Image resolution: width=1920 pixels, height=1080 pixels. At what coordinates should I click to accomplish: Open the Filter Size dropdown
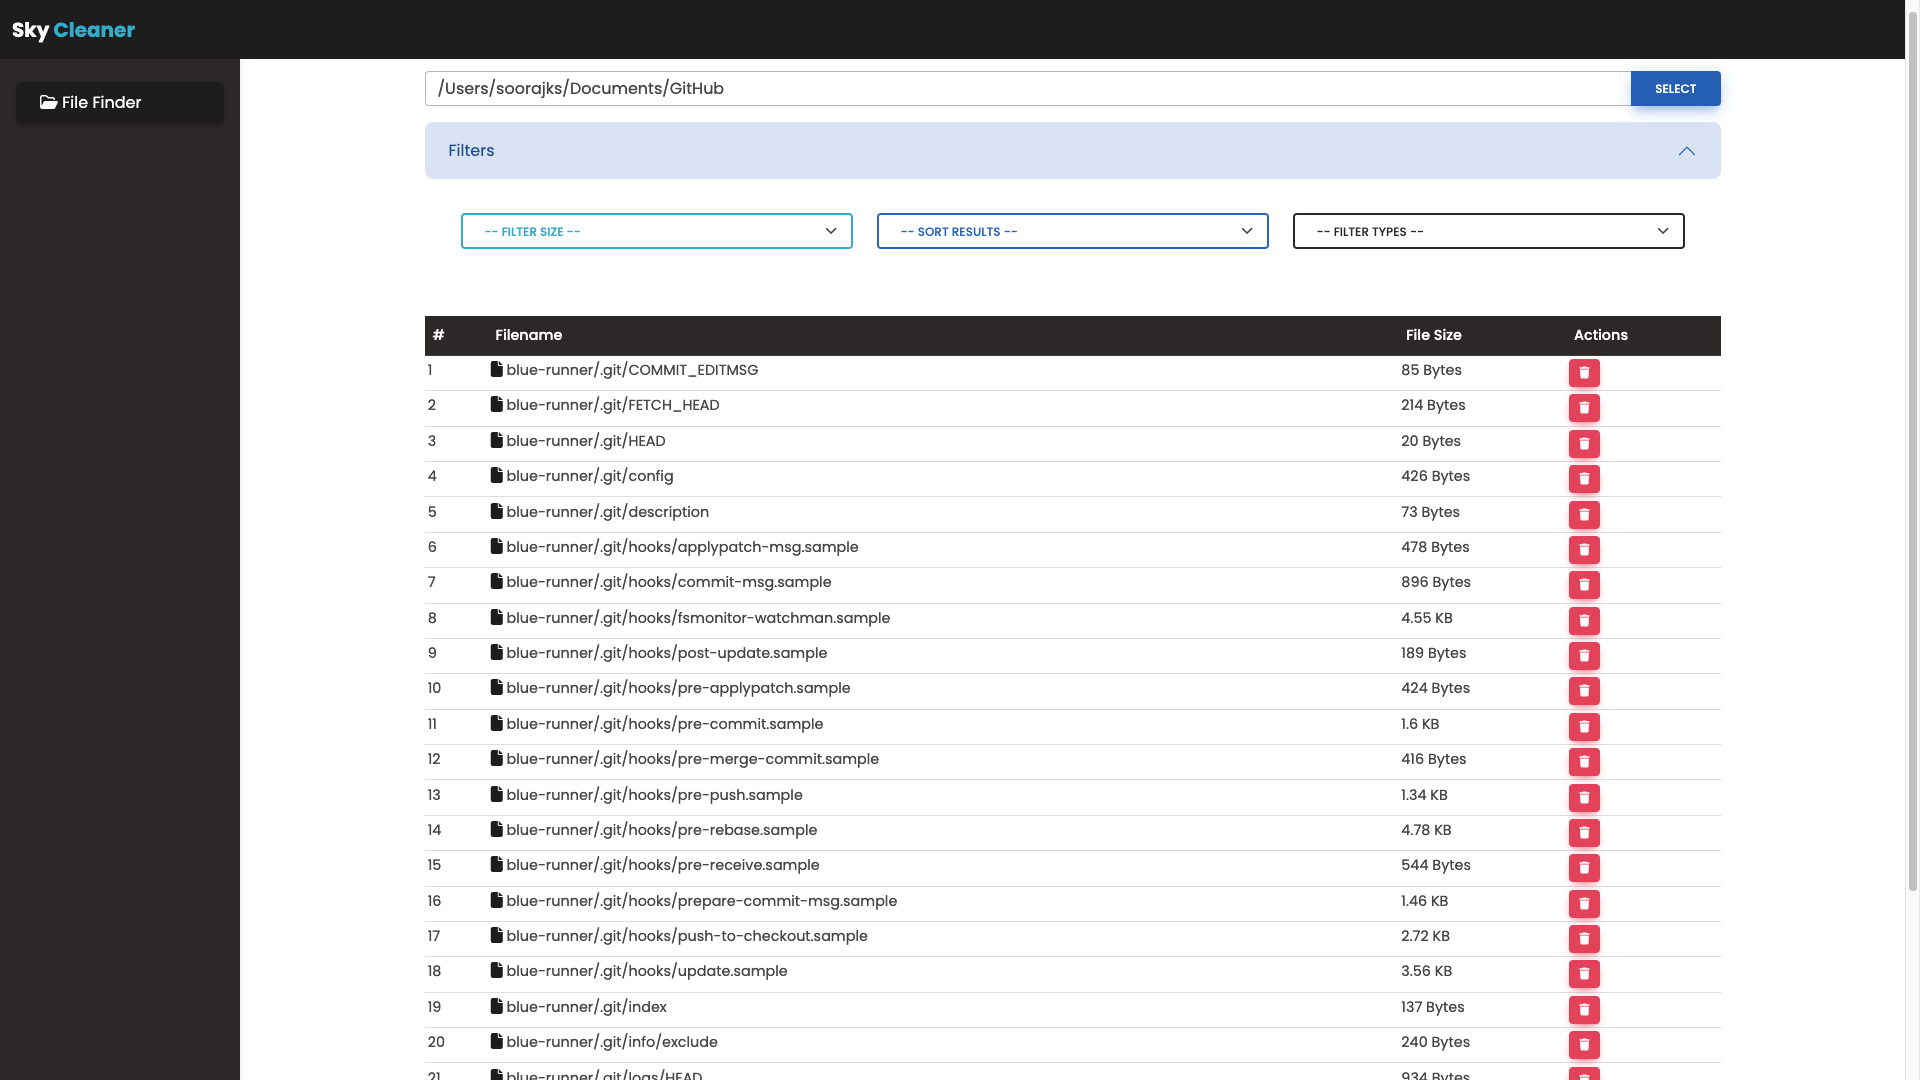(656, 231)
